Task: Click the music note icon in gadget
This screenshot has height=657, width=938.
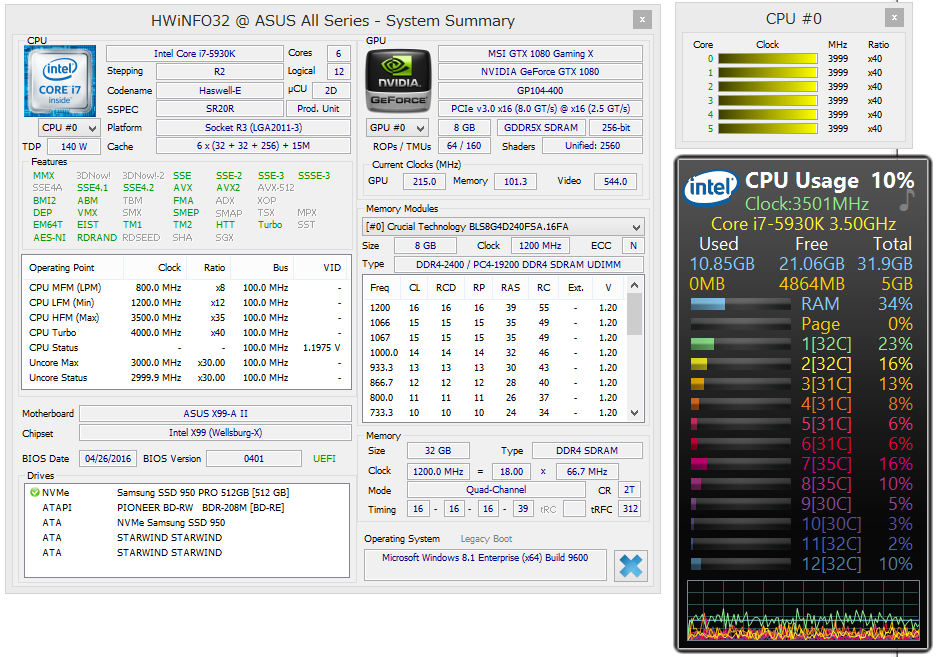Action: point(906,200)
